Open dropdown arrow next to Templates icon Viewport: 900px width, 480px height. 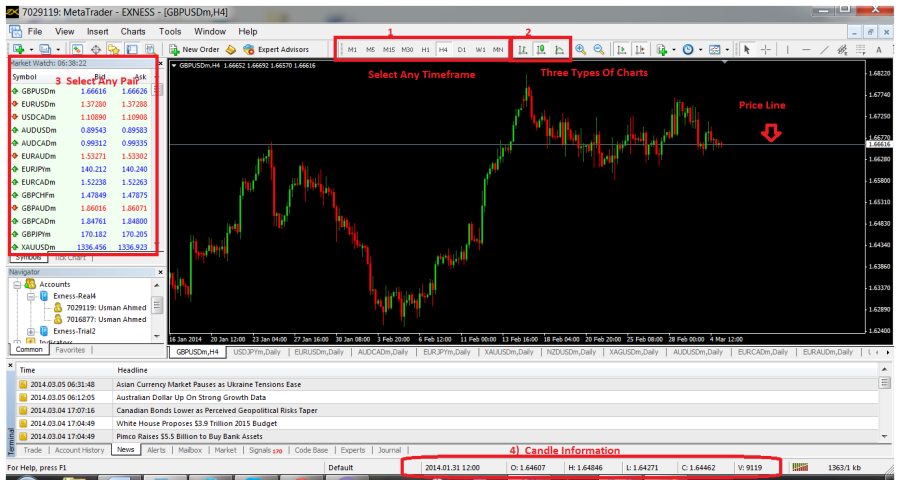(727, 50)
